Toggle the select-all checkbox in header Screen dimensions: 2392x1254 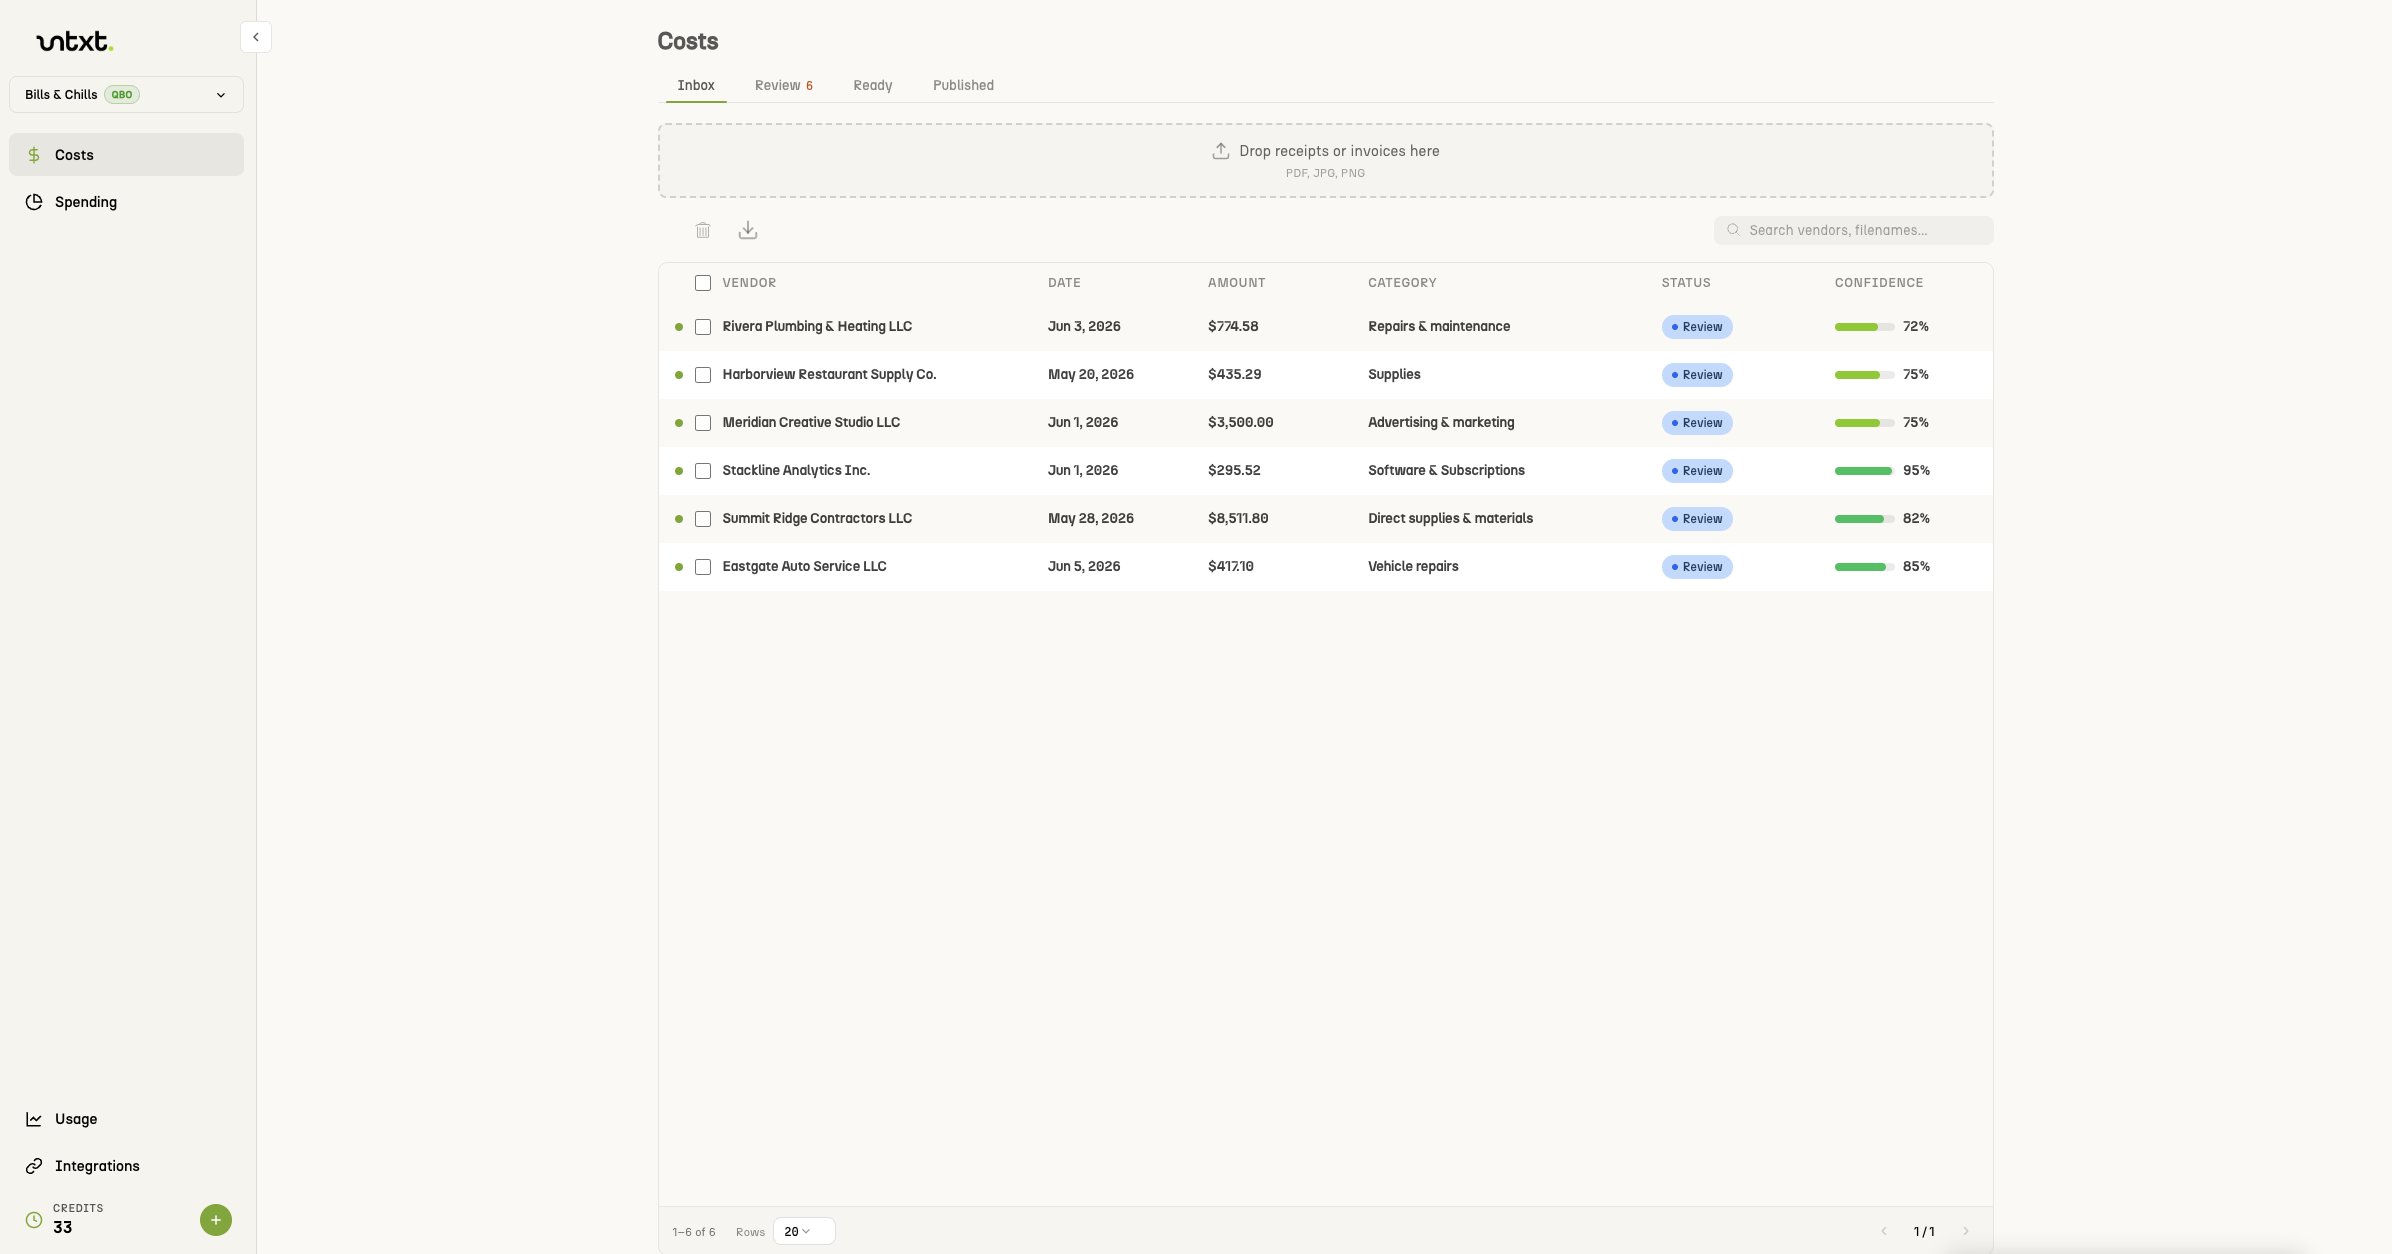tap(703, 283)
